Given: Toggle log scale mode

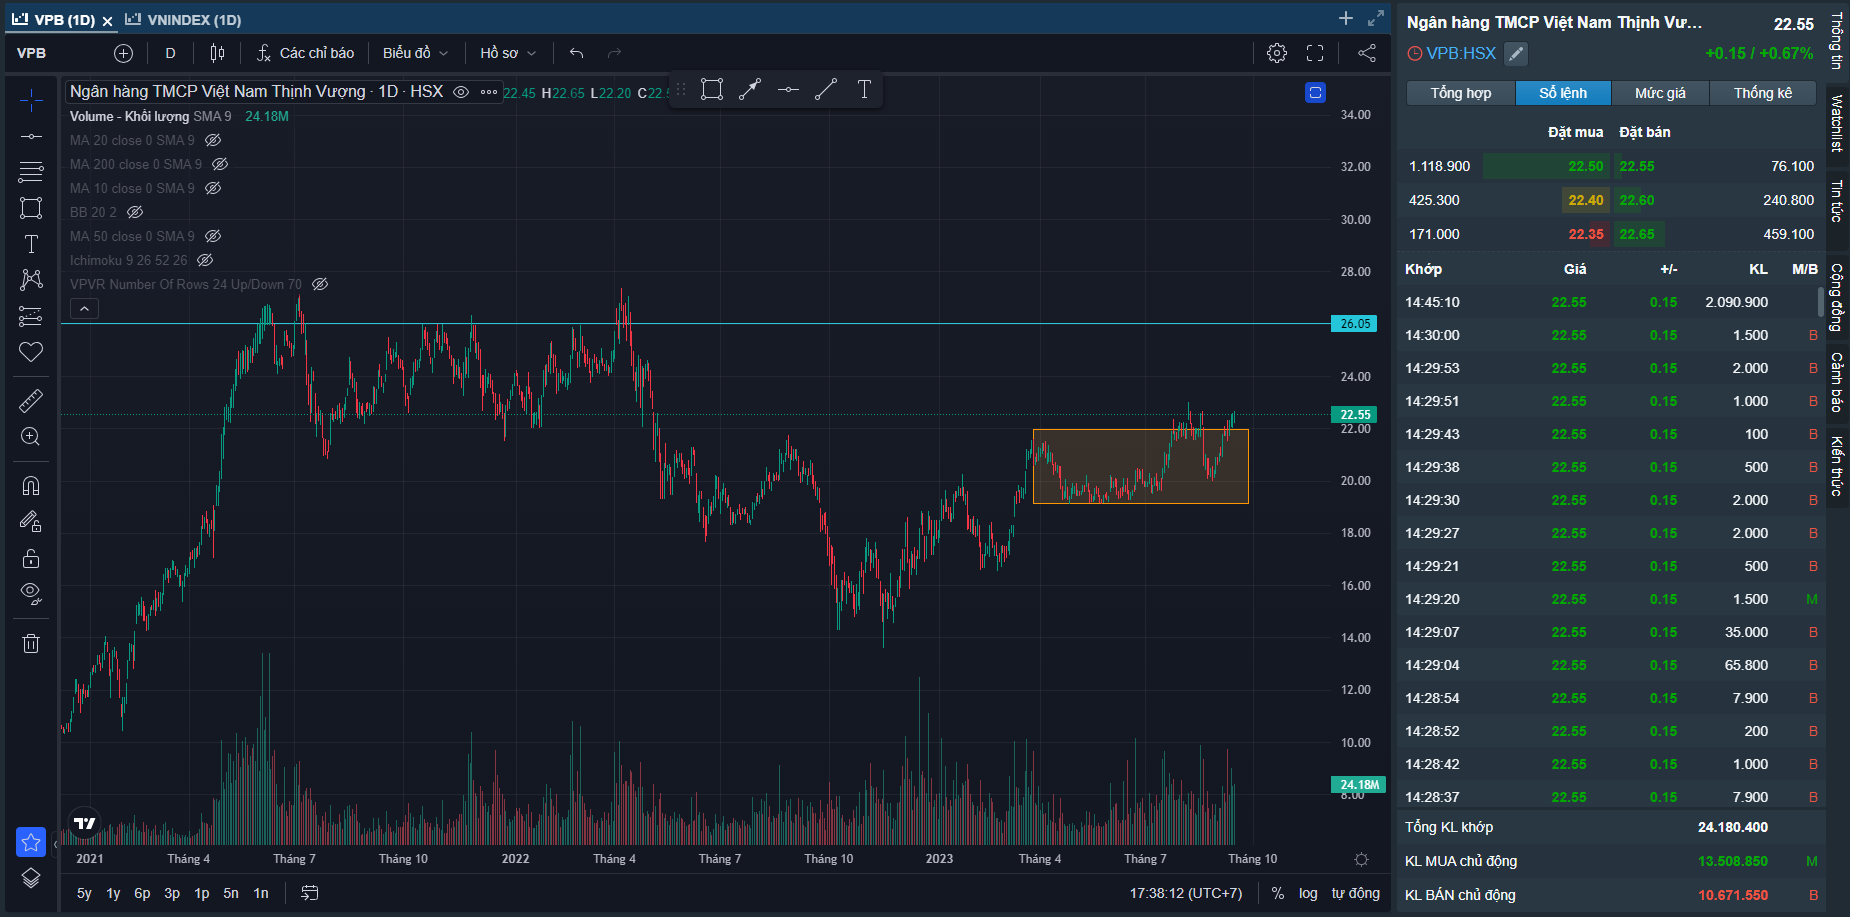Looking at the screenshot, I should coord(1308,893).
